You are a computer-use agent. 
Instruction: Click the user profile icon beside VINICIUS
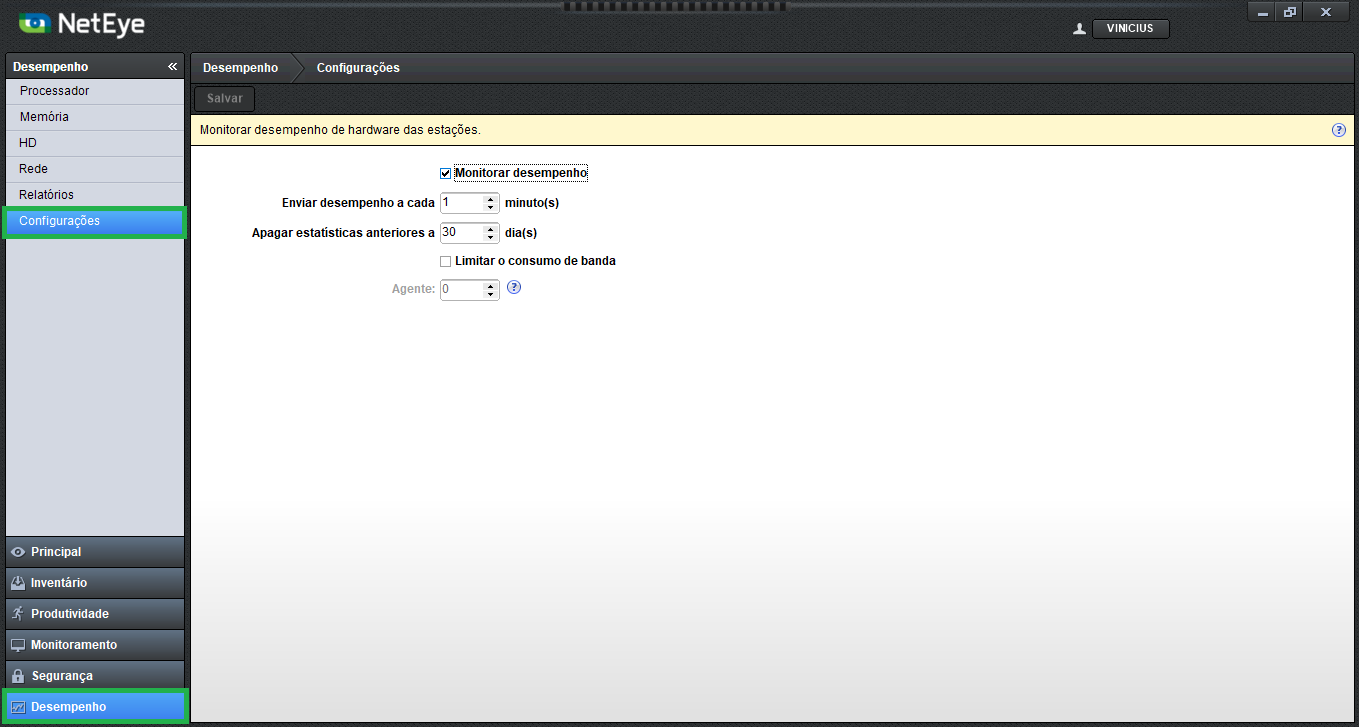click(x=1079, y=29)
